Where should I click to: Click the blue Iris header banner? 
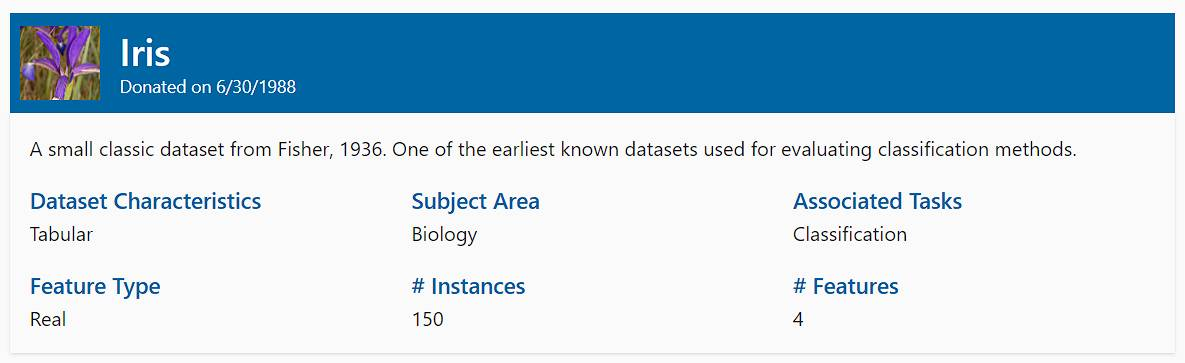[x=592, y=63]
